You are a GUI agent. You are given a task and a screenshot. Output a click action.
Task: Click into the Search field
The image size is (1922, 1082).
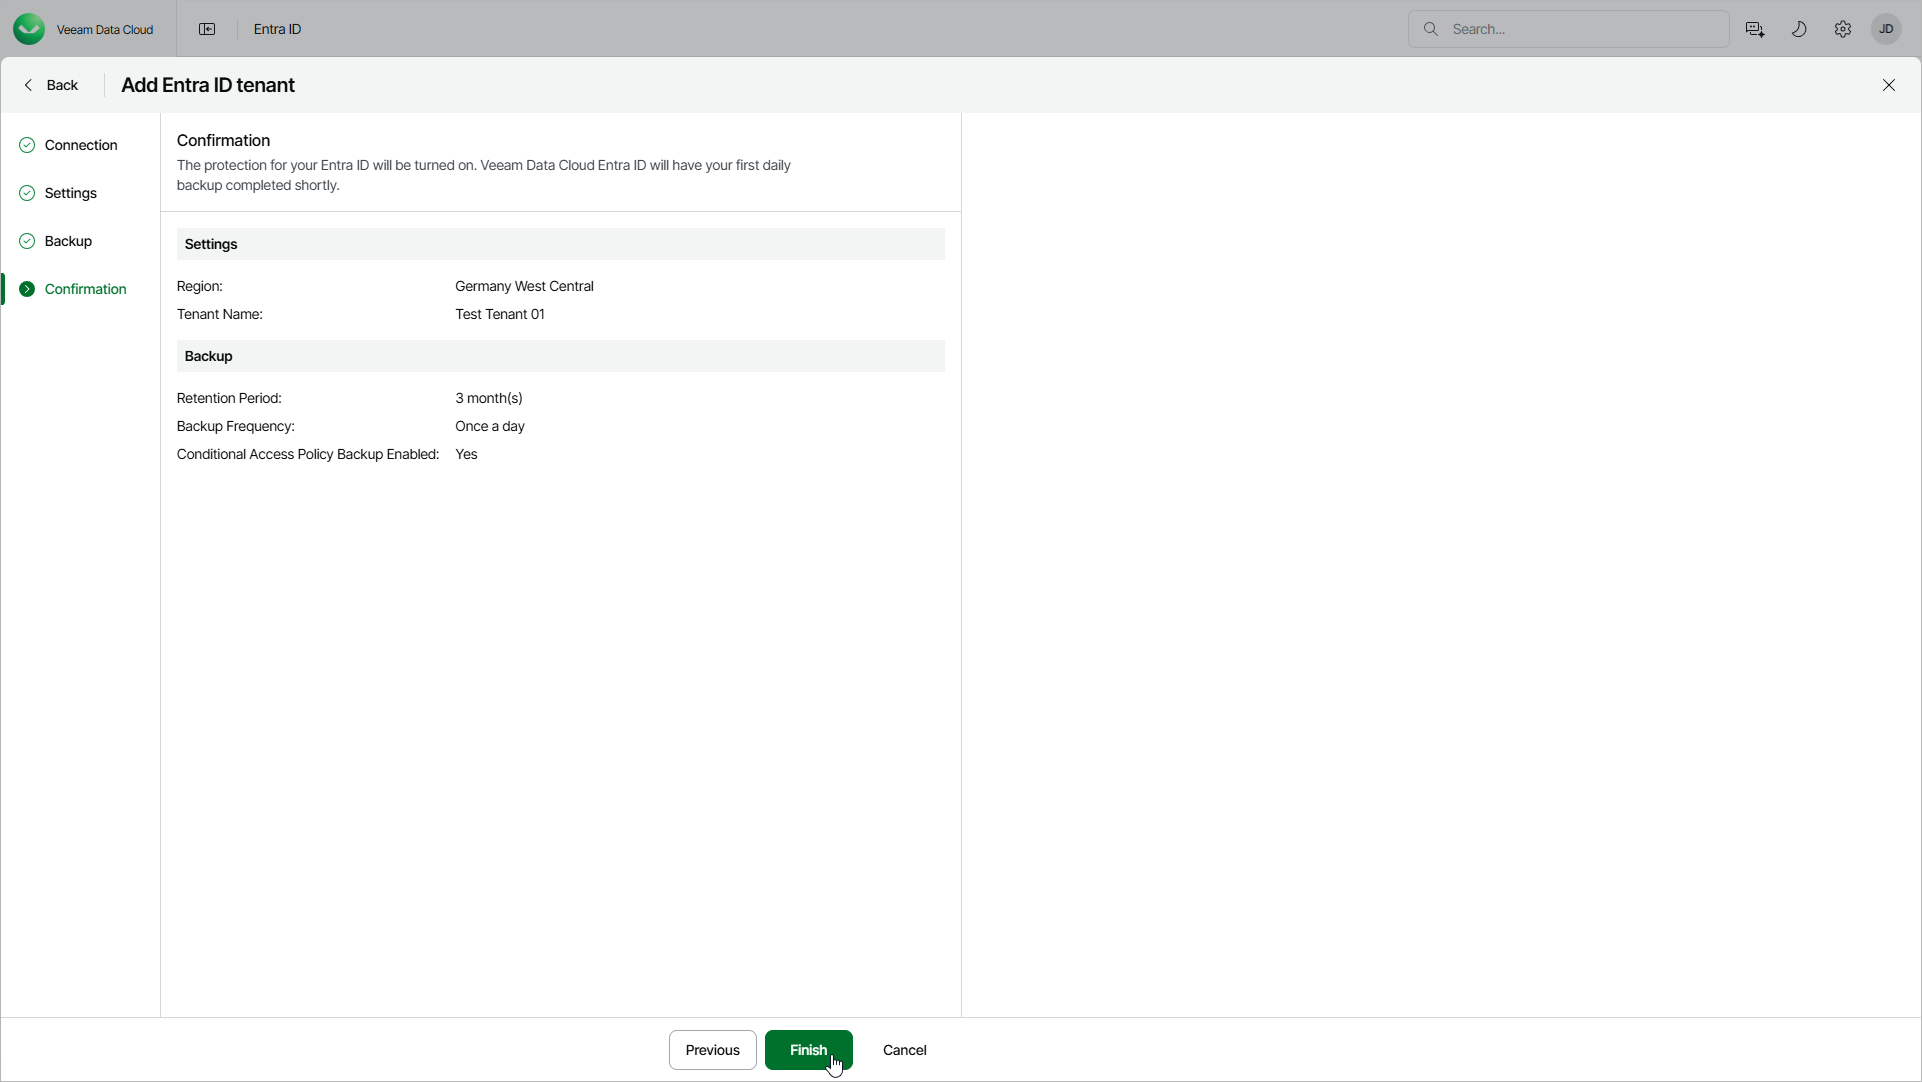[x=1580, y=29]
